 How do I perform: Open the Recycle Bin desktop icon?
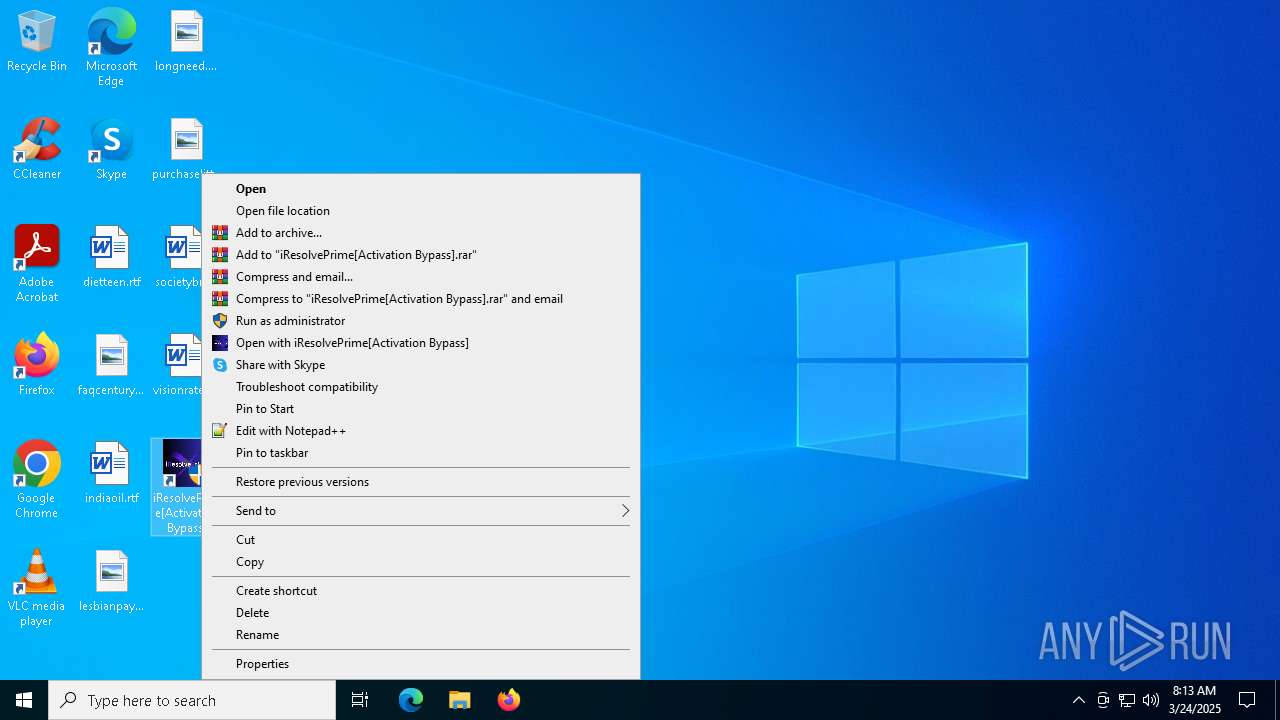tap(37, 42)
